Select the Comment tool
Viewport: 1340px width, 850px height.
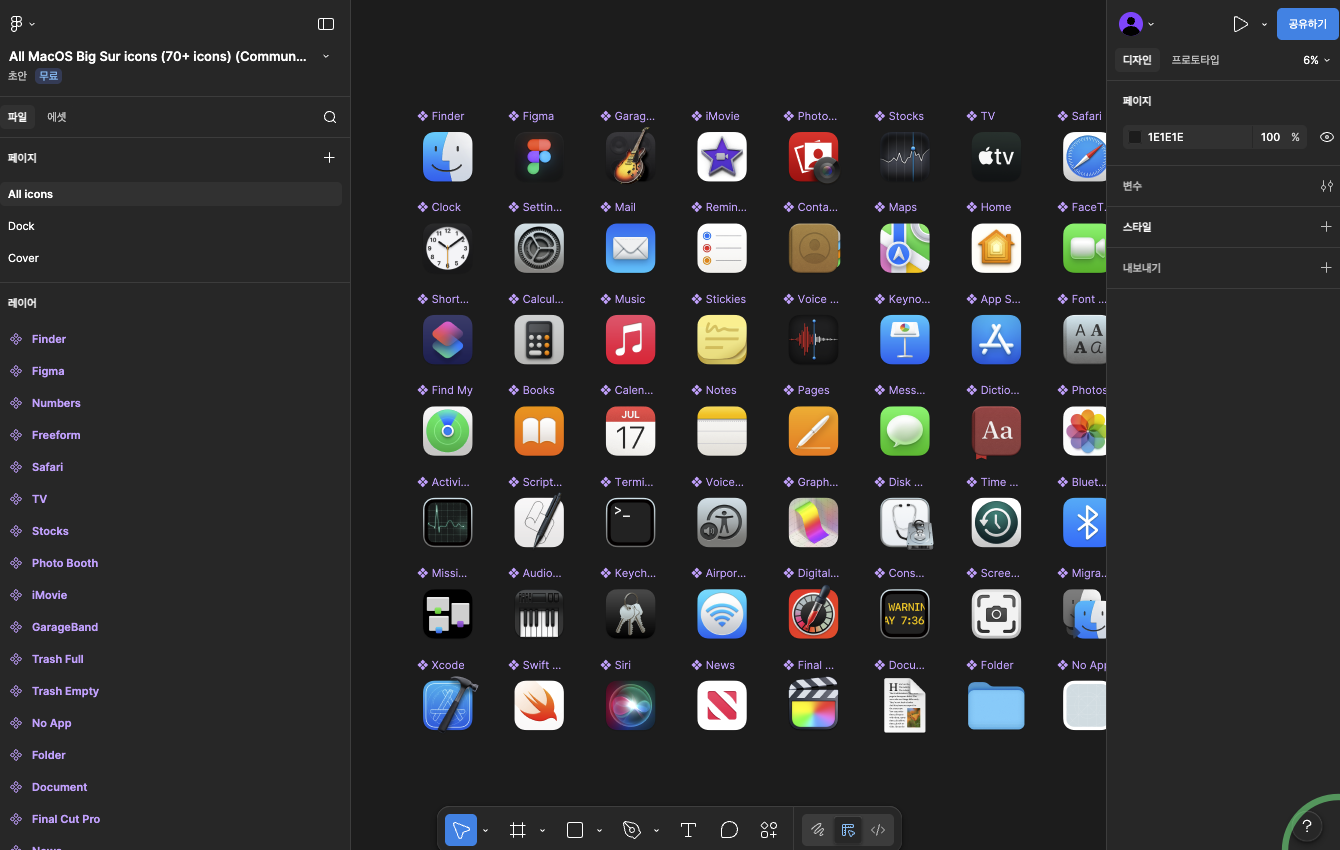(729, 830)
